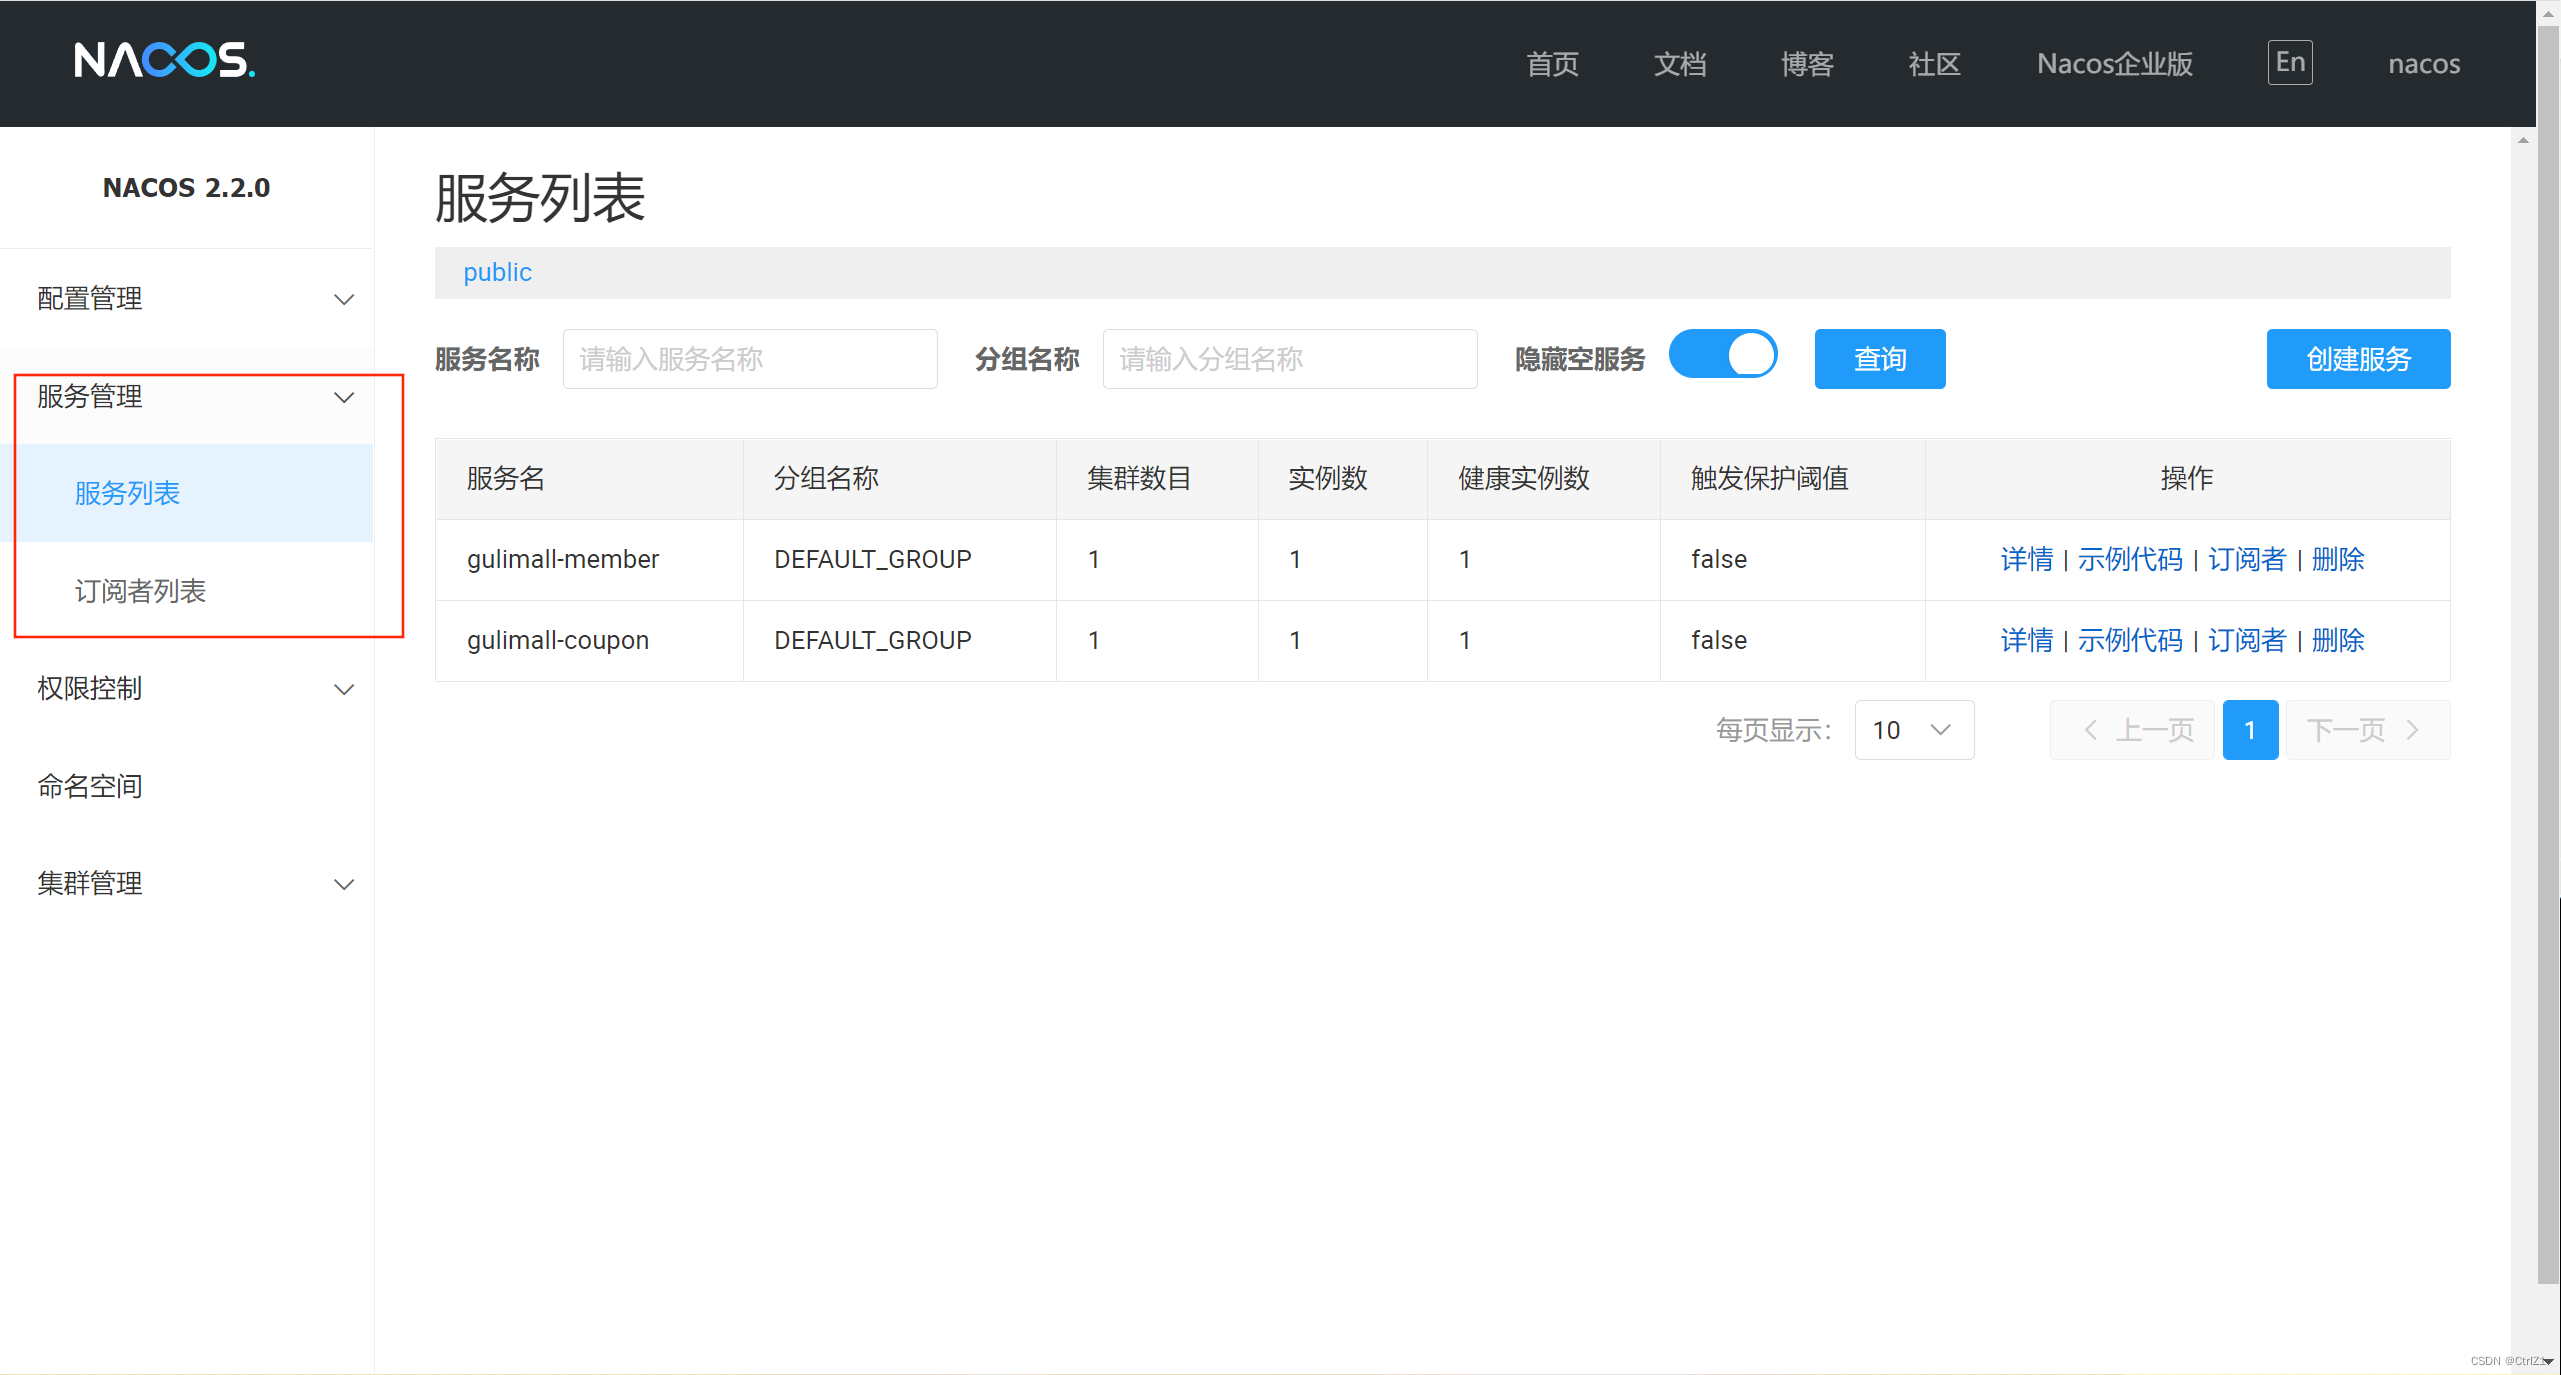Open the page size dropdown showing 10
Image resolution: width=2561 pixels, height=1375 pixels.
tap(1914, 730)
